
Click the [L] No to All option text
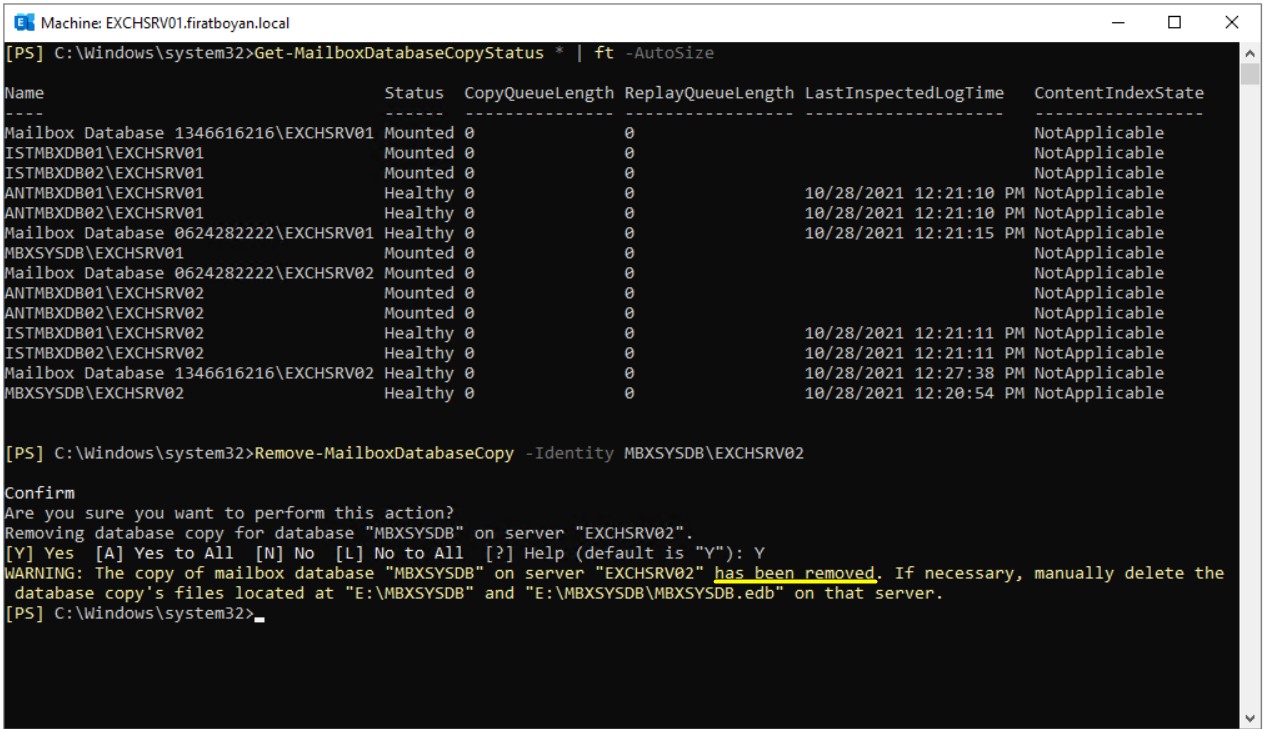(x=399, y=553)
